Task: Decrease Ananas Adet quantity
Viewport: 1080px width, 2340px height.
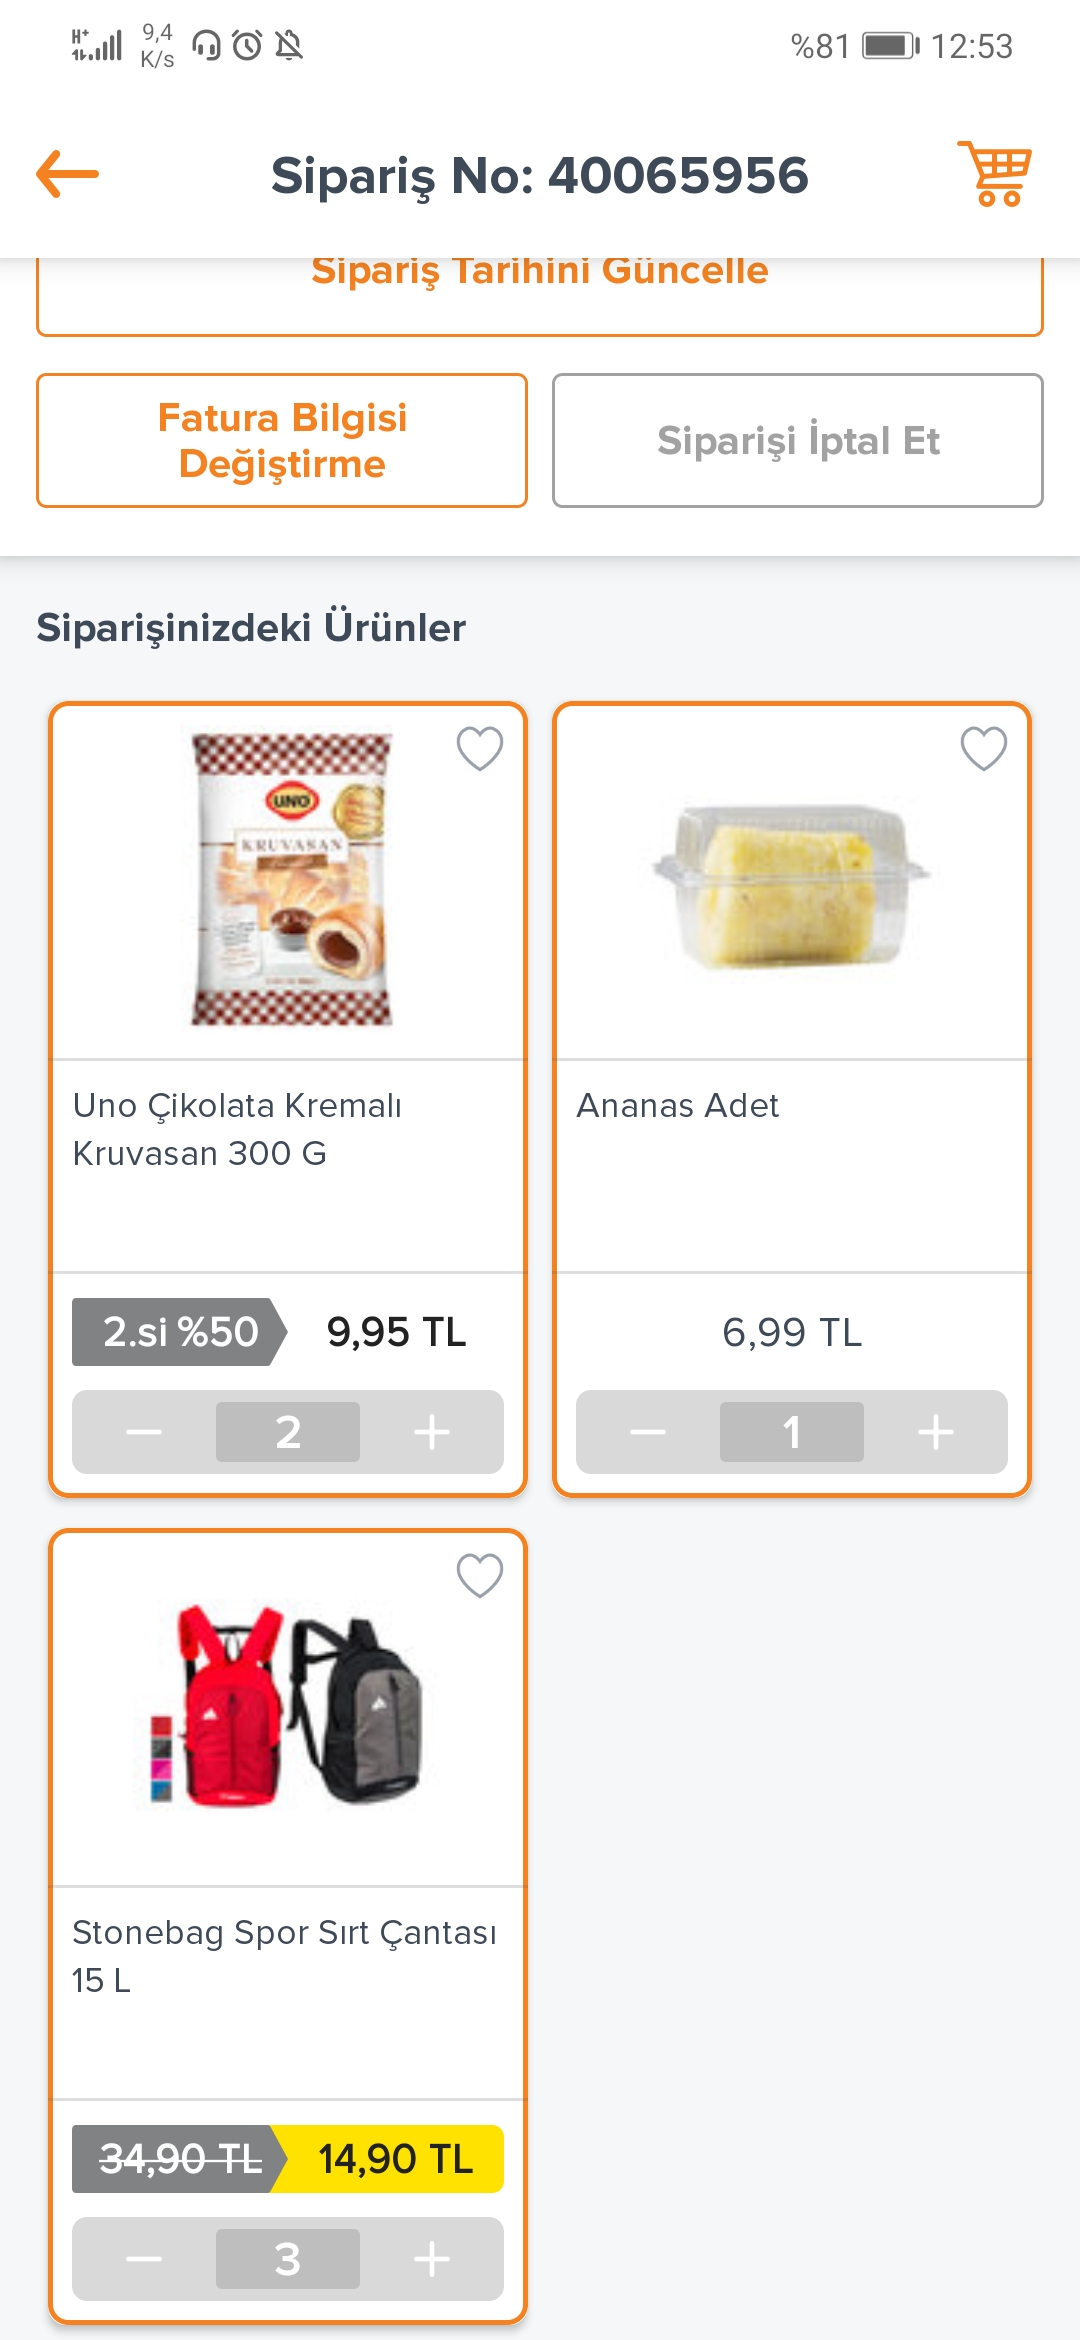Action: point(648,1432)
